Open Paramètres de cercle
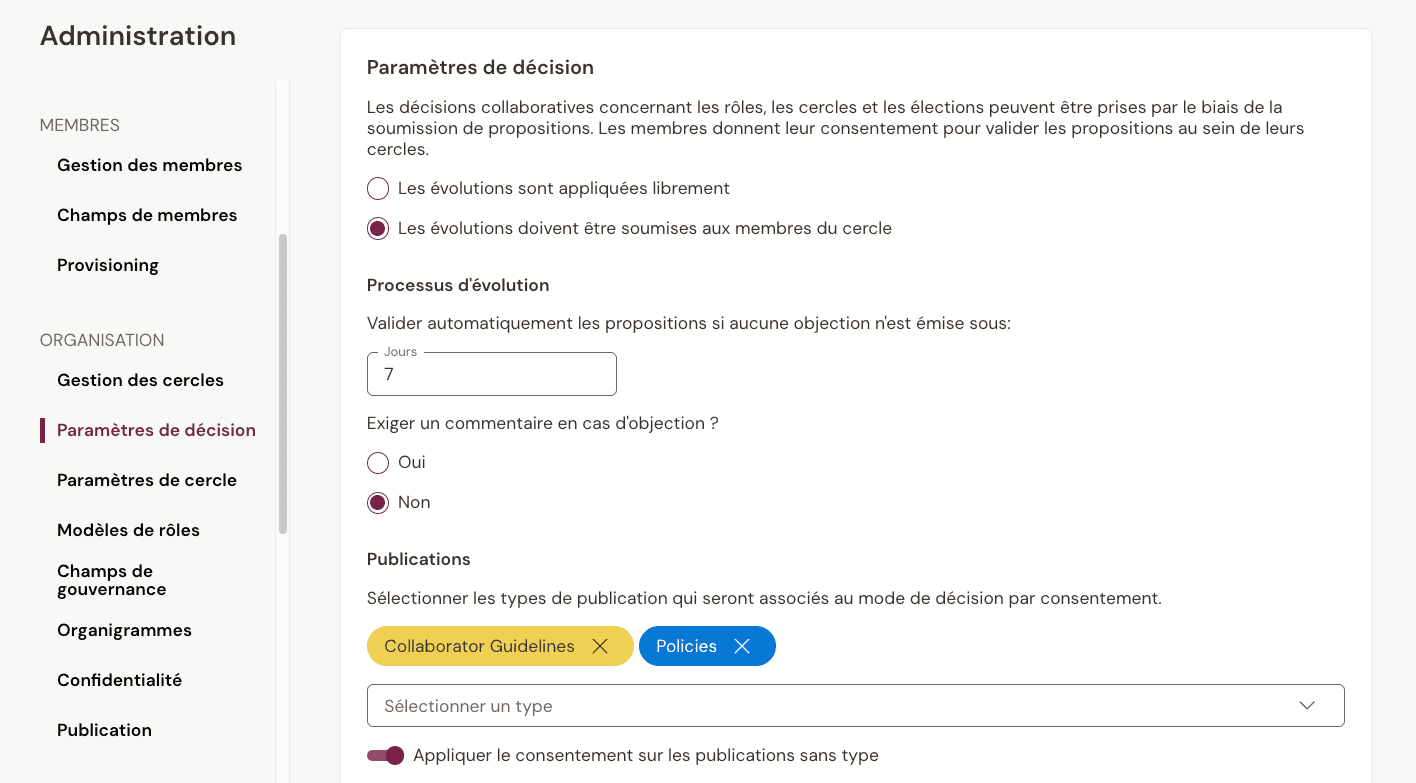Screen dimensions: 1416x783 coord(147,480)
